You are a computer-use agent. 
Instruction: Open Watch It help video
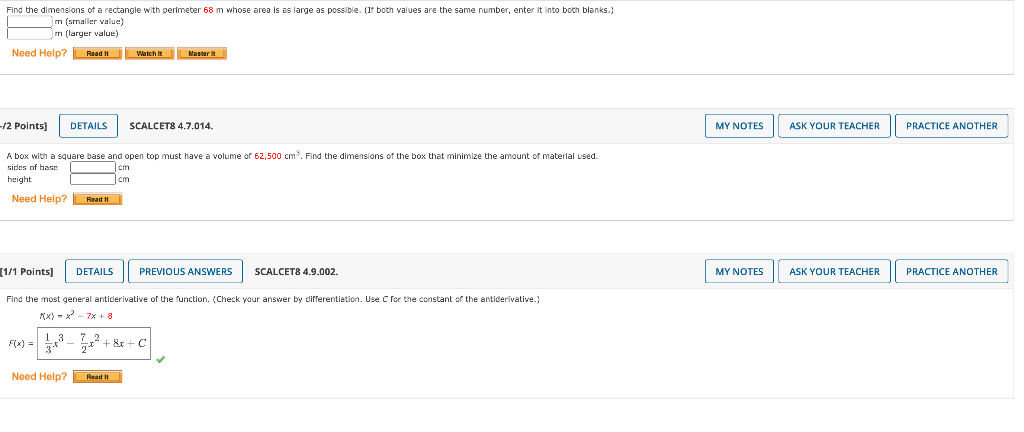tap(150, 54)
